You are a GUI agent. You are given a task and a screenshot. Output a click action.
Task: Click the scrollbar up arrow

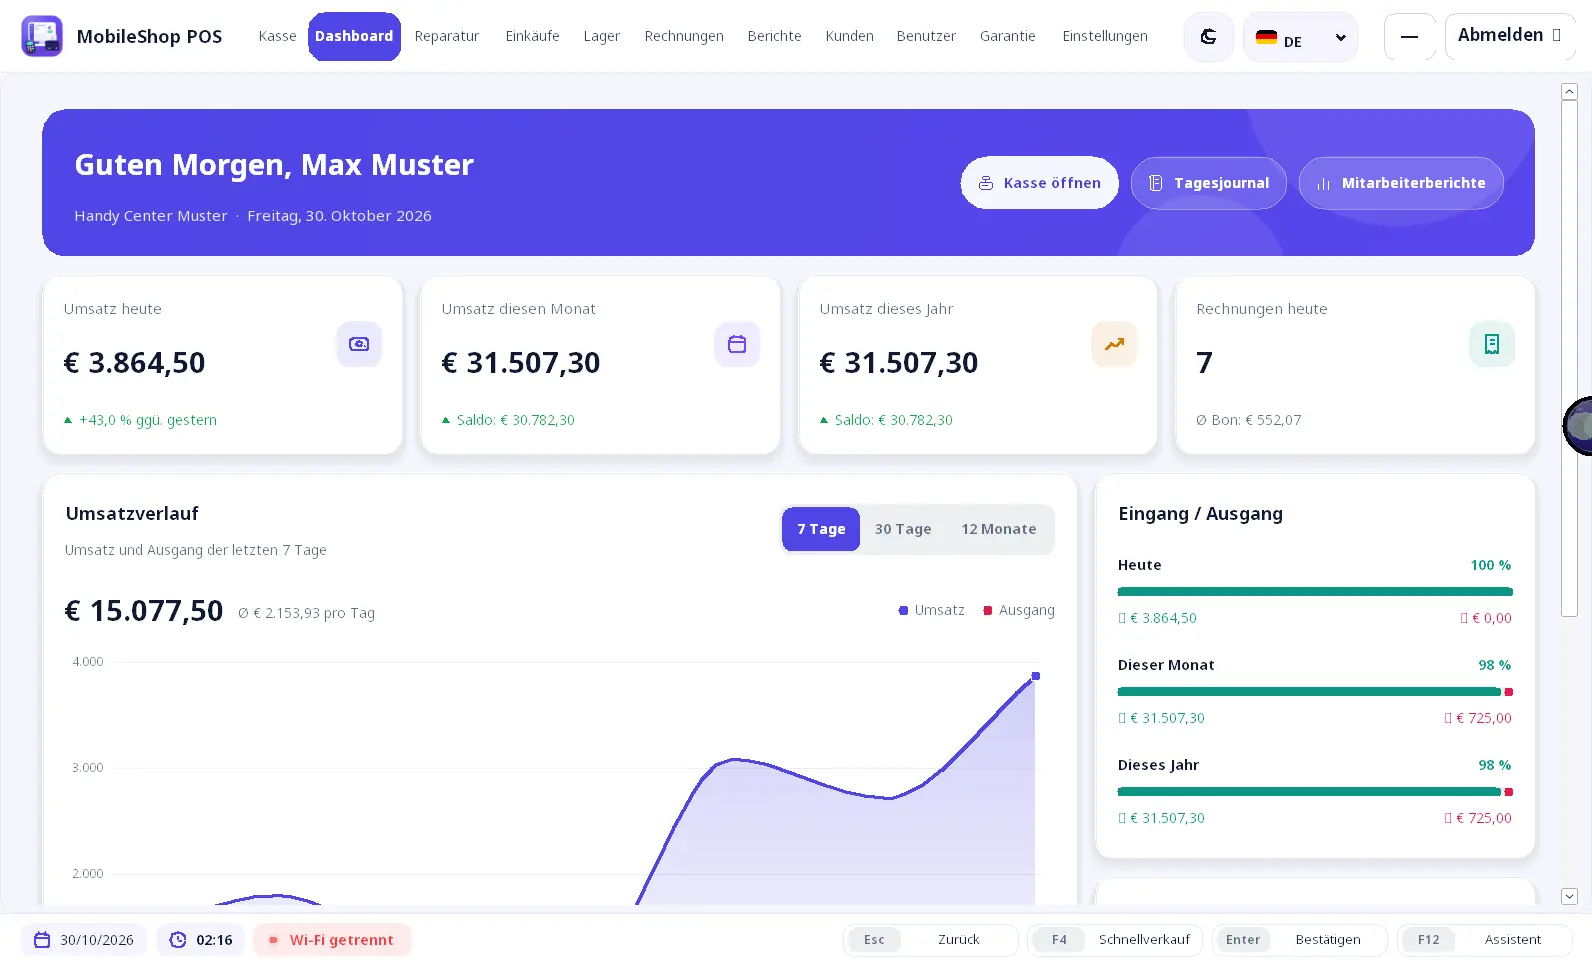coord(1569,92)
